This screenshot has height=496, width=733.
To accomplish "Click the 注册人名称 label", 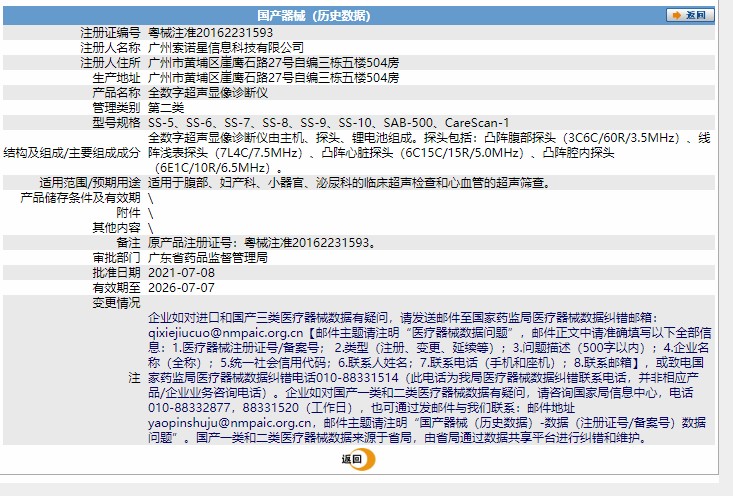I will [110, 48].
